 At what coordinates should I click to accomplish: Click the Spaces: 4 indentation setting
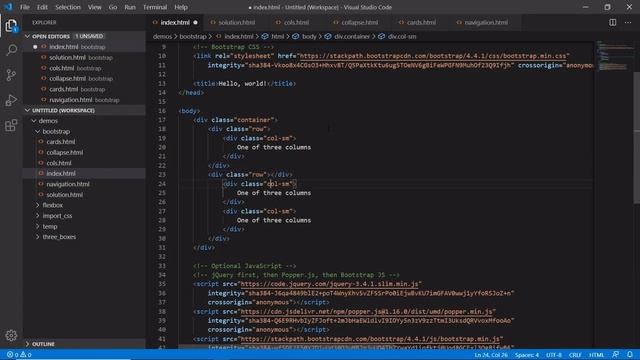tap(527, 355)
